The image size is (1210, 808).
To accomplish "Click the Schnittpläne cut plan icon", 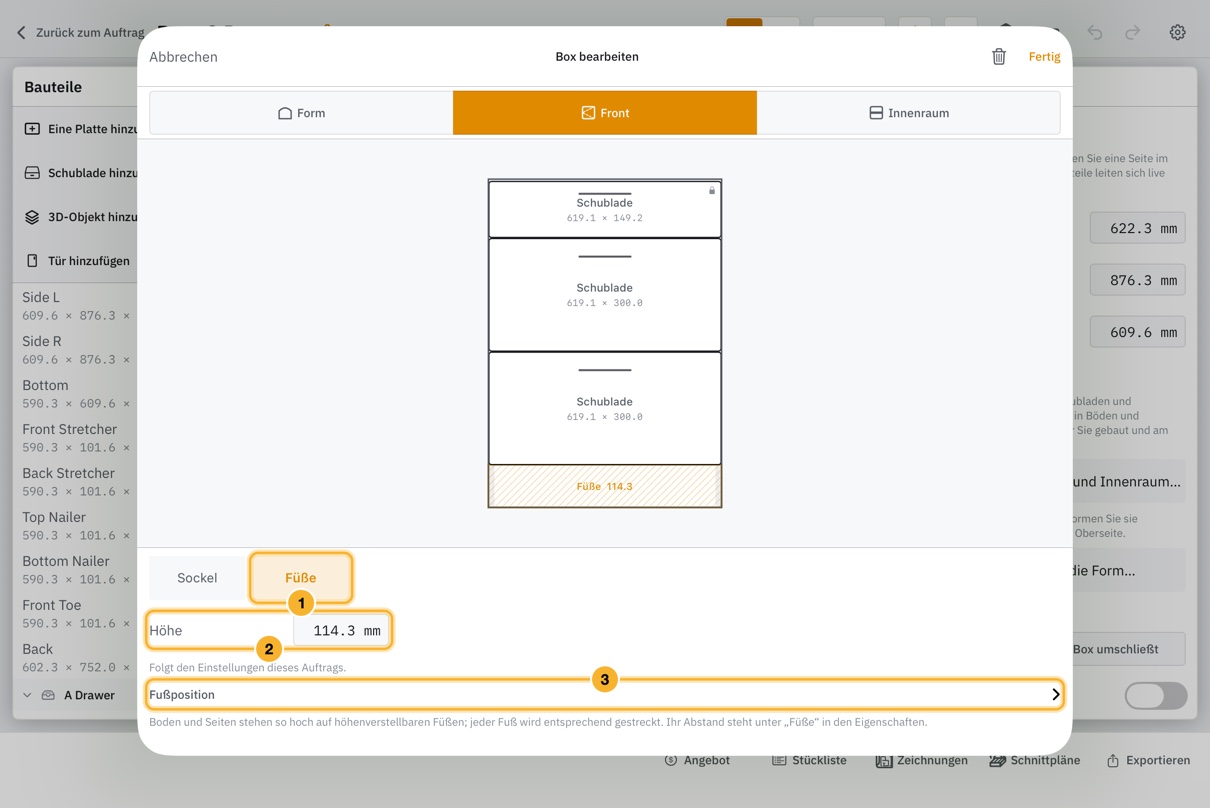I will (997, 761).
